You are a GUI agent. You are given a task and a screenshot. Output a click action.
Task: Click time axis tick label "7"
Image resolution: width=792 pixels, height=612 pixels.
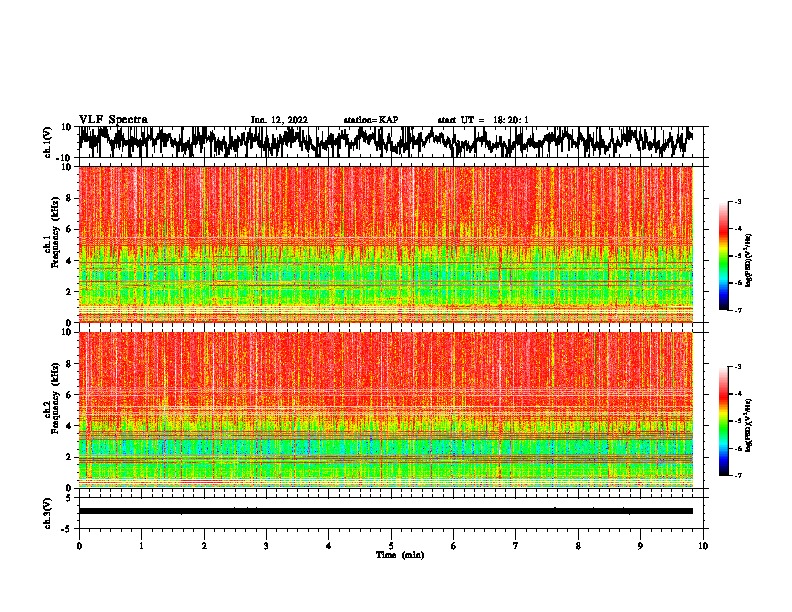click(x=516, y=546)
